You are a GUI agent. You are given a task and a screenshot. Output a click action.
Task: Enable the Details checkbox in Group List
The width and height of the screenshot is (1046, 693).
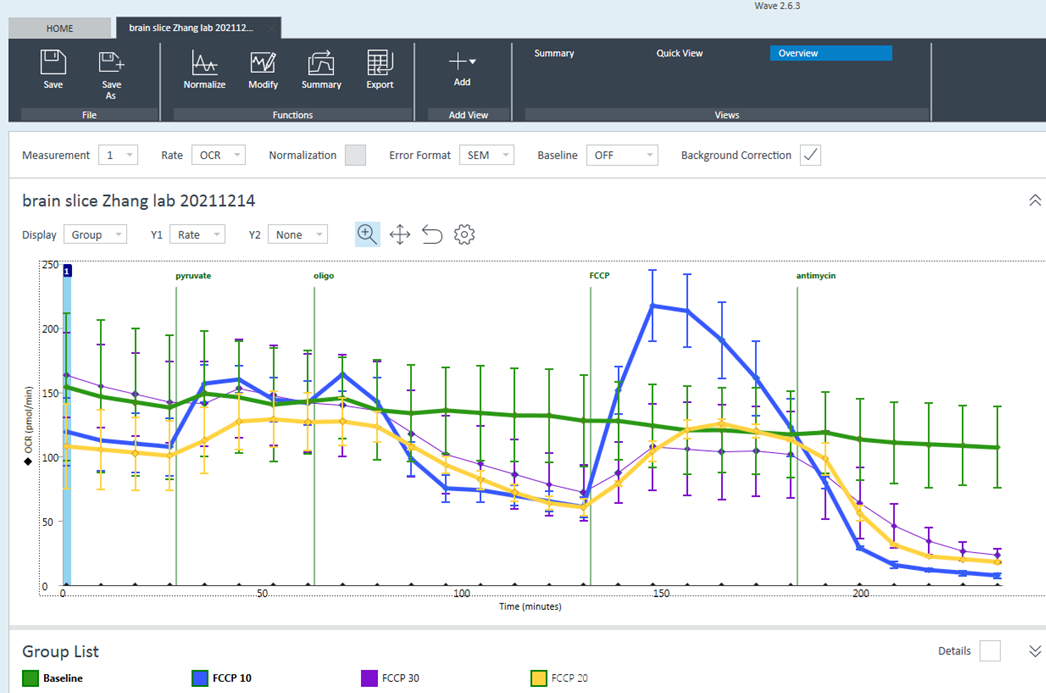[x=989, y=651]
